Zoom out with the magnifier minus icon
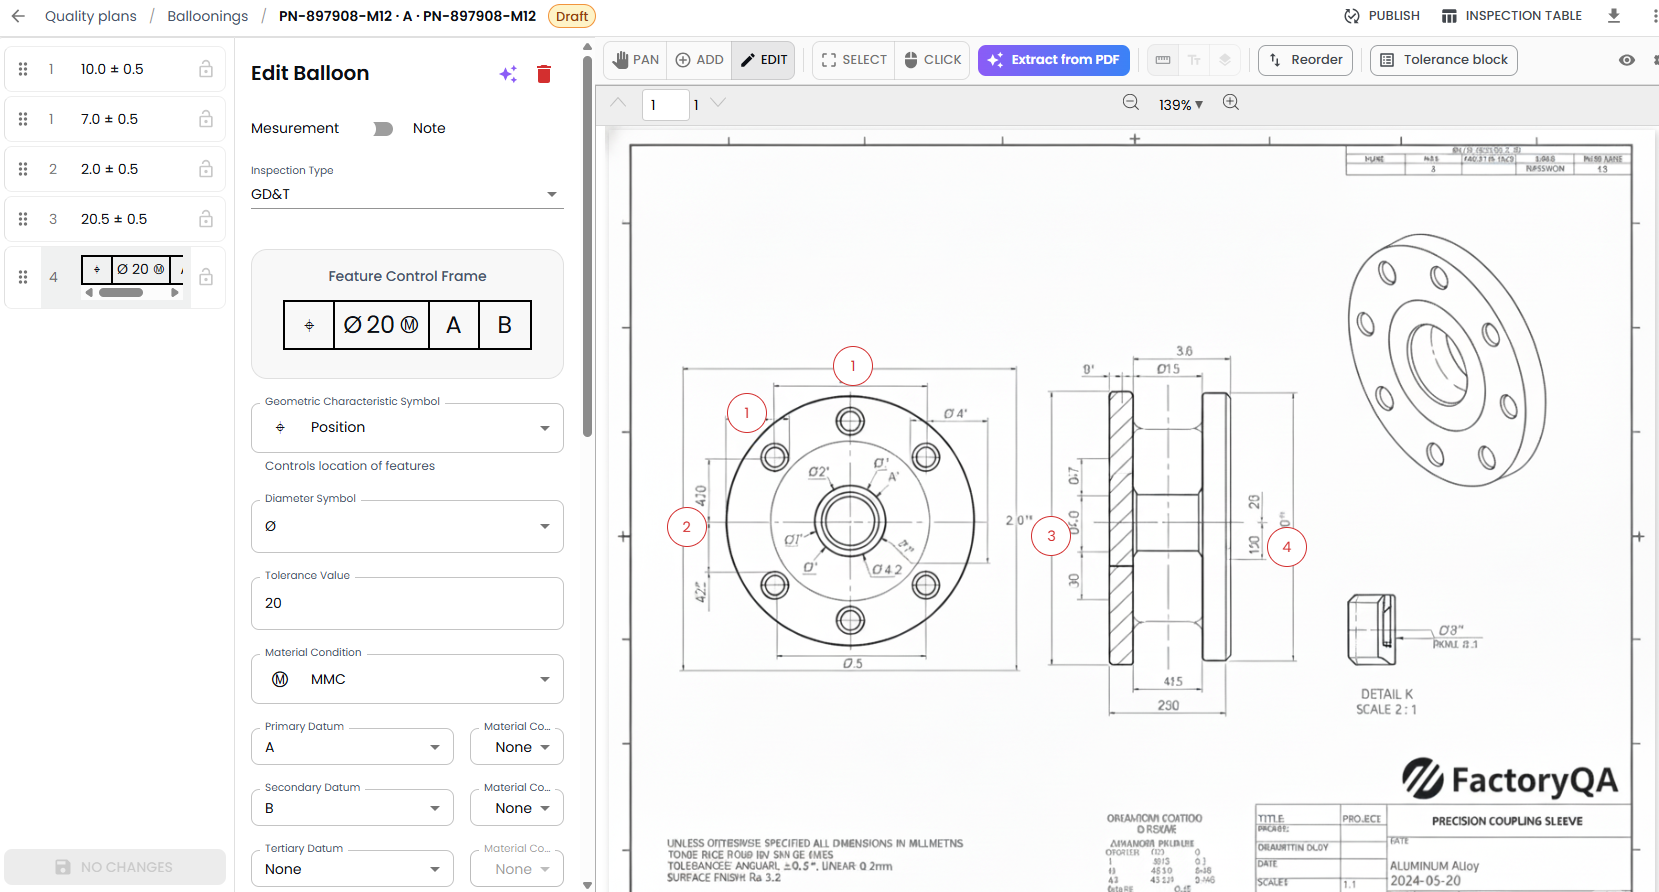Screen dimensions: 1659x892 1131,103
